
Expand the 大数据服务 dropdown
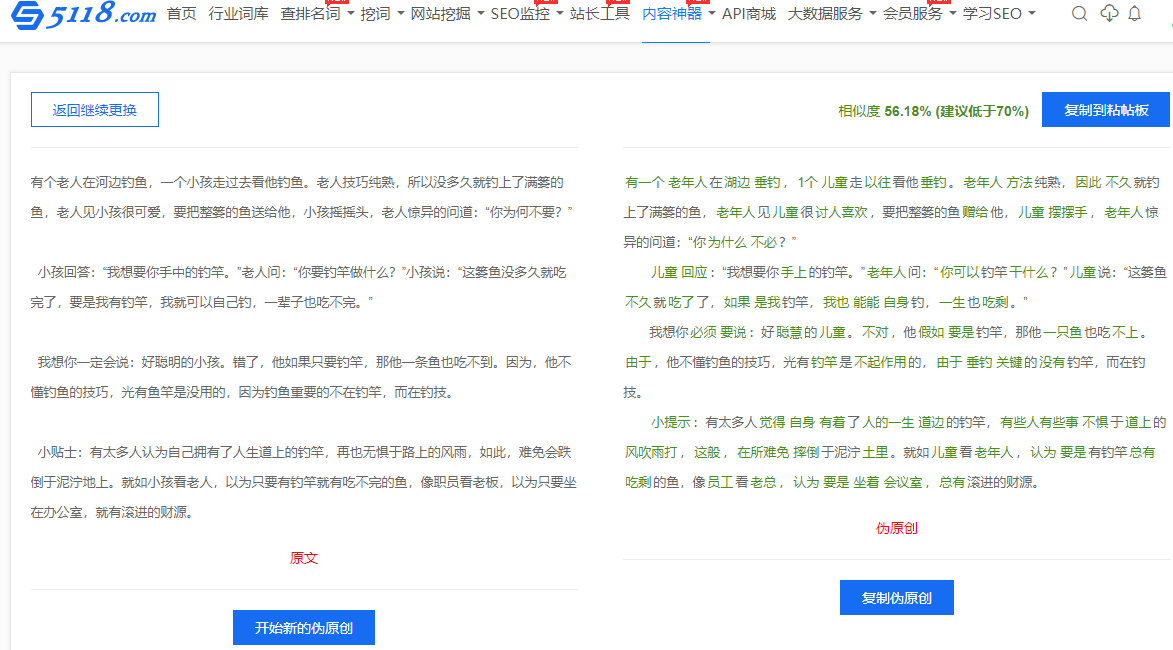tap(831, 14)
